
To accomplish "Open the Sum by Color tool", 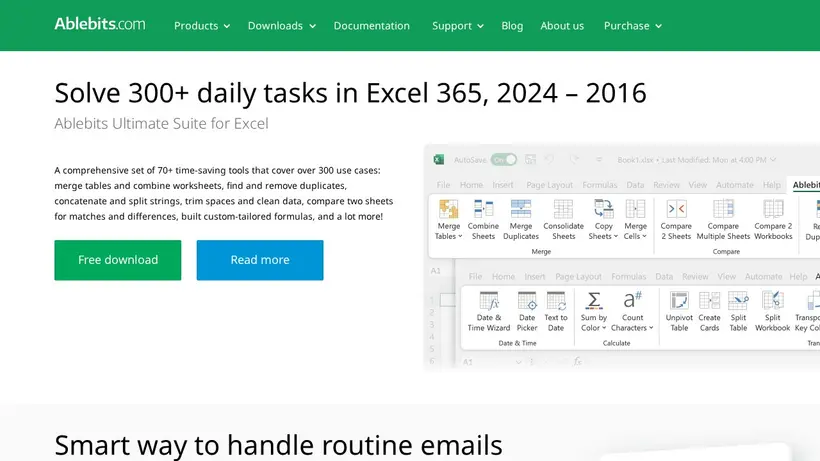I will tap(594, 312).
